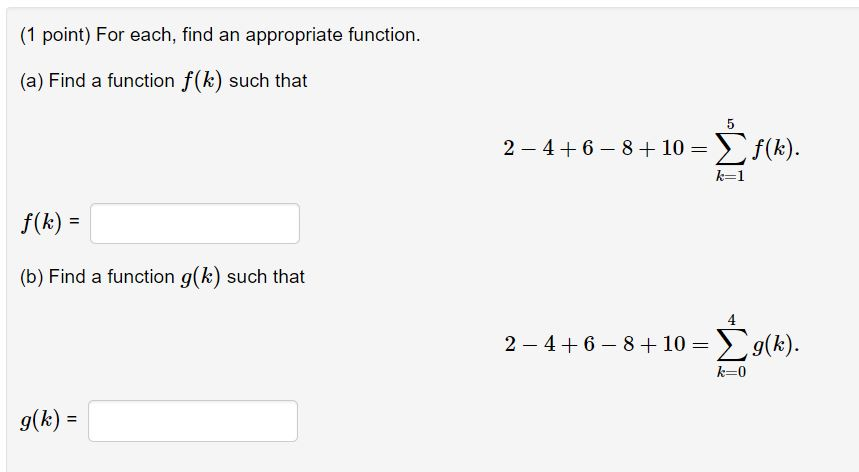
Task: Click the sigma symbol in the g(k) equation
Action: [731, 344]
